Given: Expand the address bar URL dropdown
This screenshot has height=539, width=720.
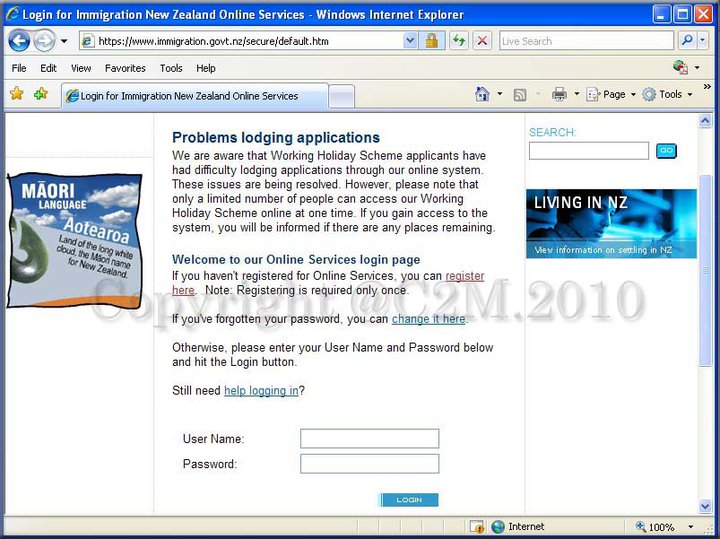Looking at the screenshot, I should click(x=410, y=41).
